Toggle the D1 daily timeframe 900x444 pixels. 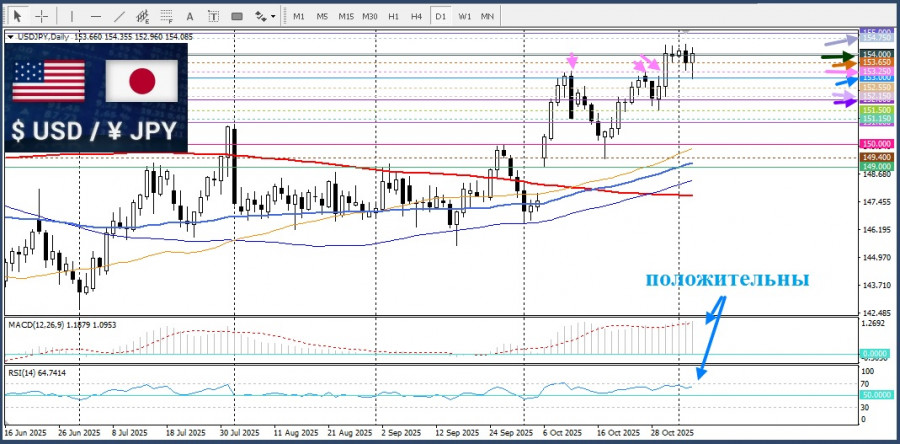click(x=440, y=16)
